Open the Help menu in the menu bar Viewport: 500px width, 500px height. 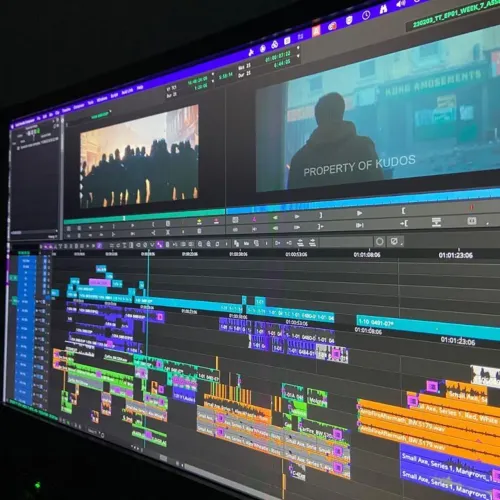(x=140, y=87)
